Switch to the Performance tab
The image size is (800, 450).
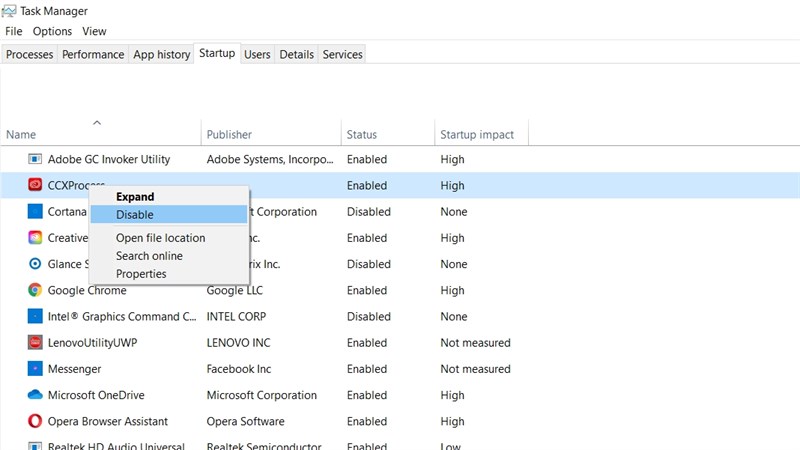(93, 54)
